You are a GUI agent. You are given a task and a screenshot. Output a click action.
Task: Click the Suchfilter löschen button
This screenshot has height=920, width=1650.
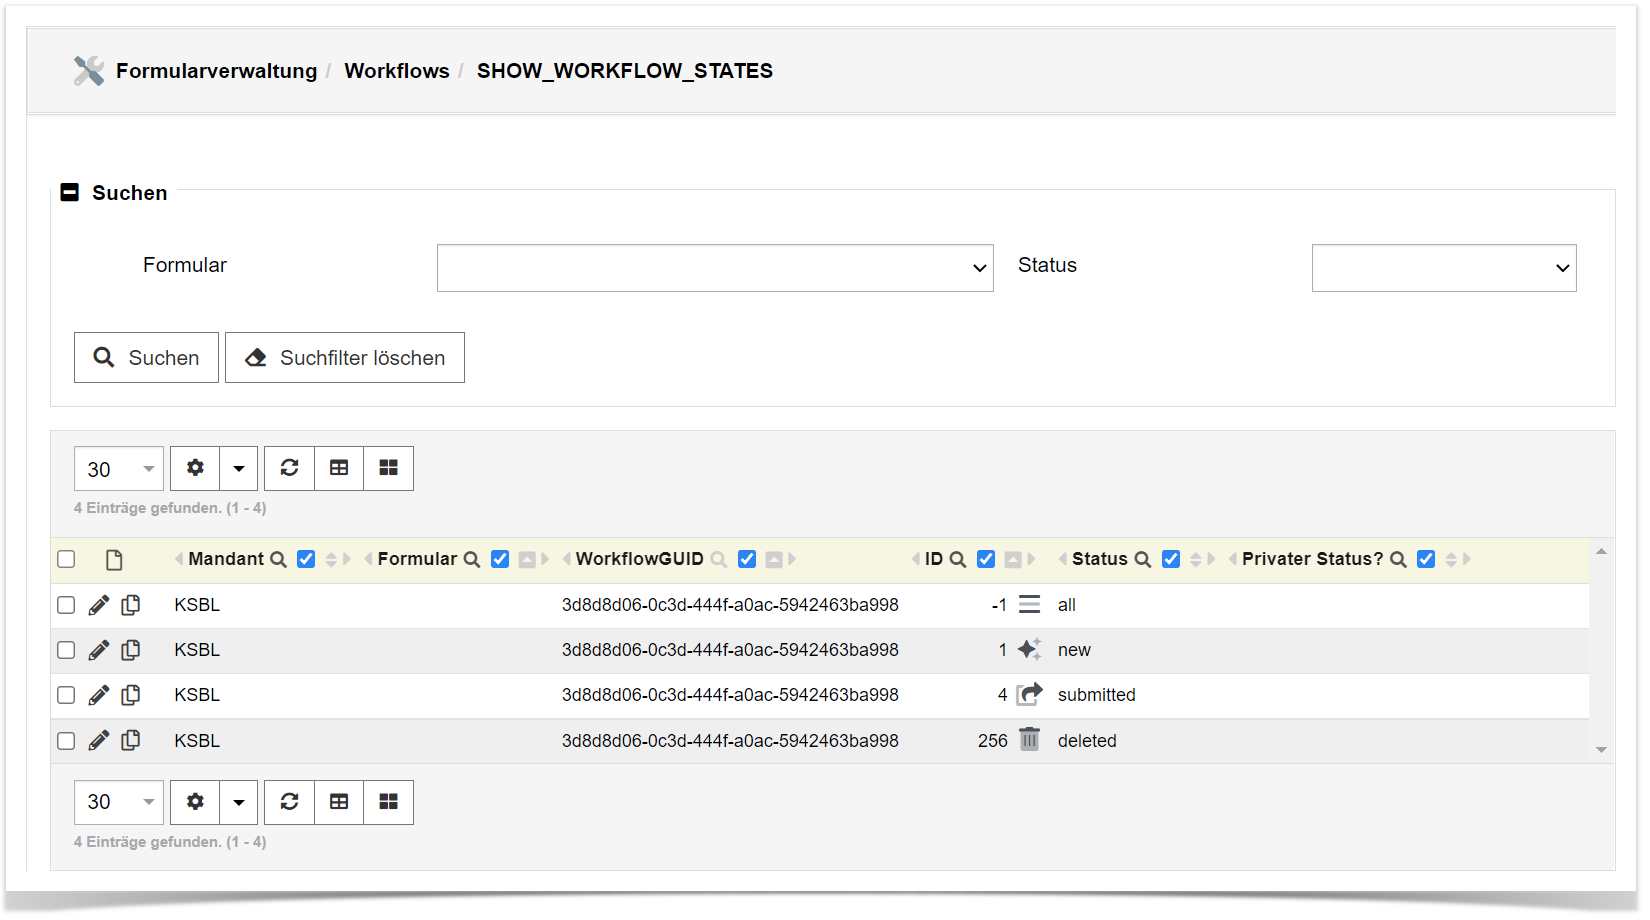click(x=345, y=358)
